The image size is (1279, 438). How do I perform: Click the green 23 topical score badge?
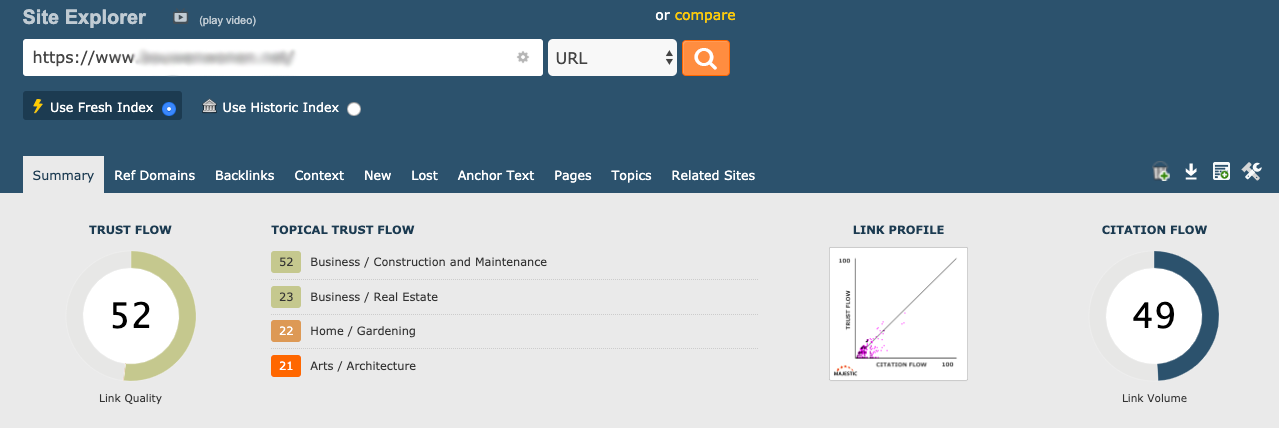pyautogui.click(x=286, y=297)
